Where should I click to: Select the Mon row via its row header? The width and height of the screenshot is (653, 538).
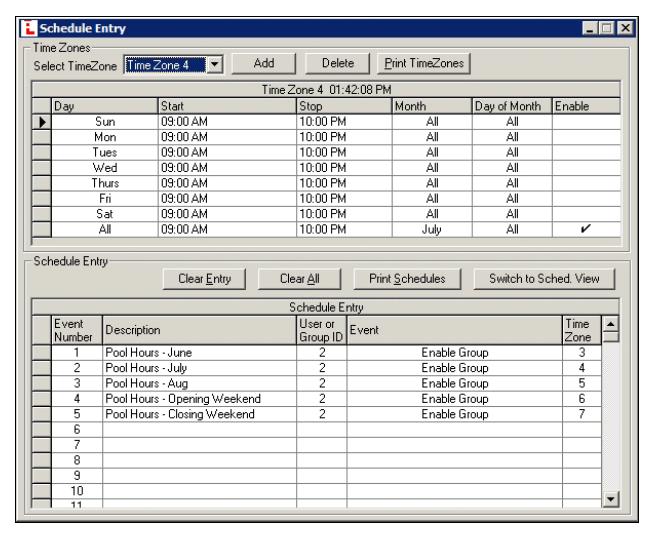[42, 137]
